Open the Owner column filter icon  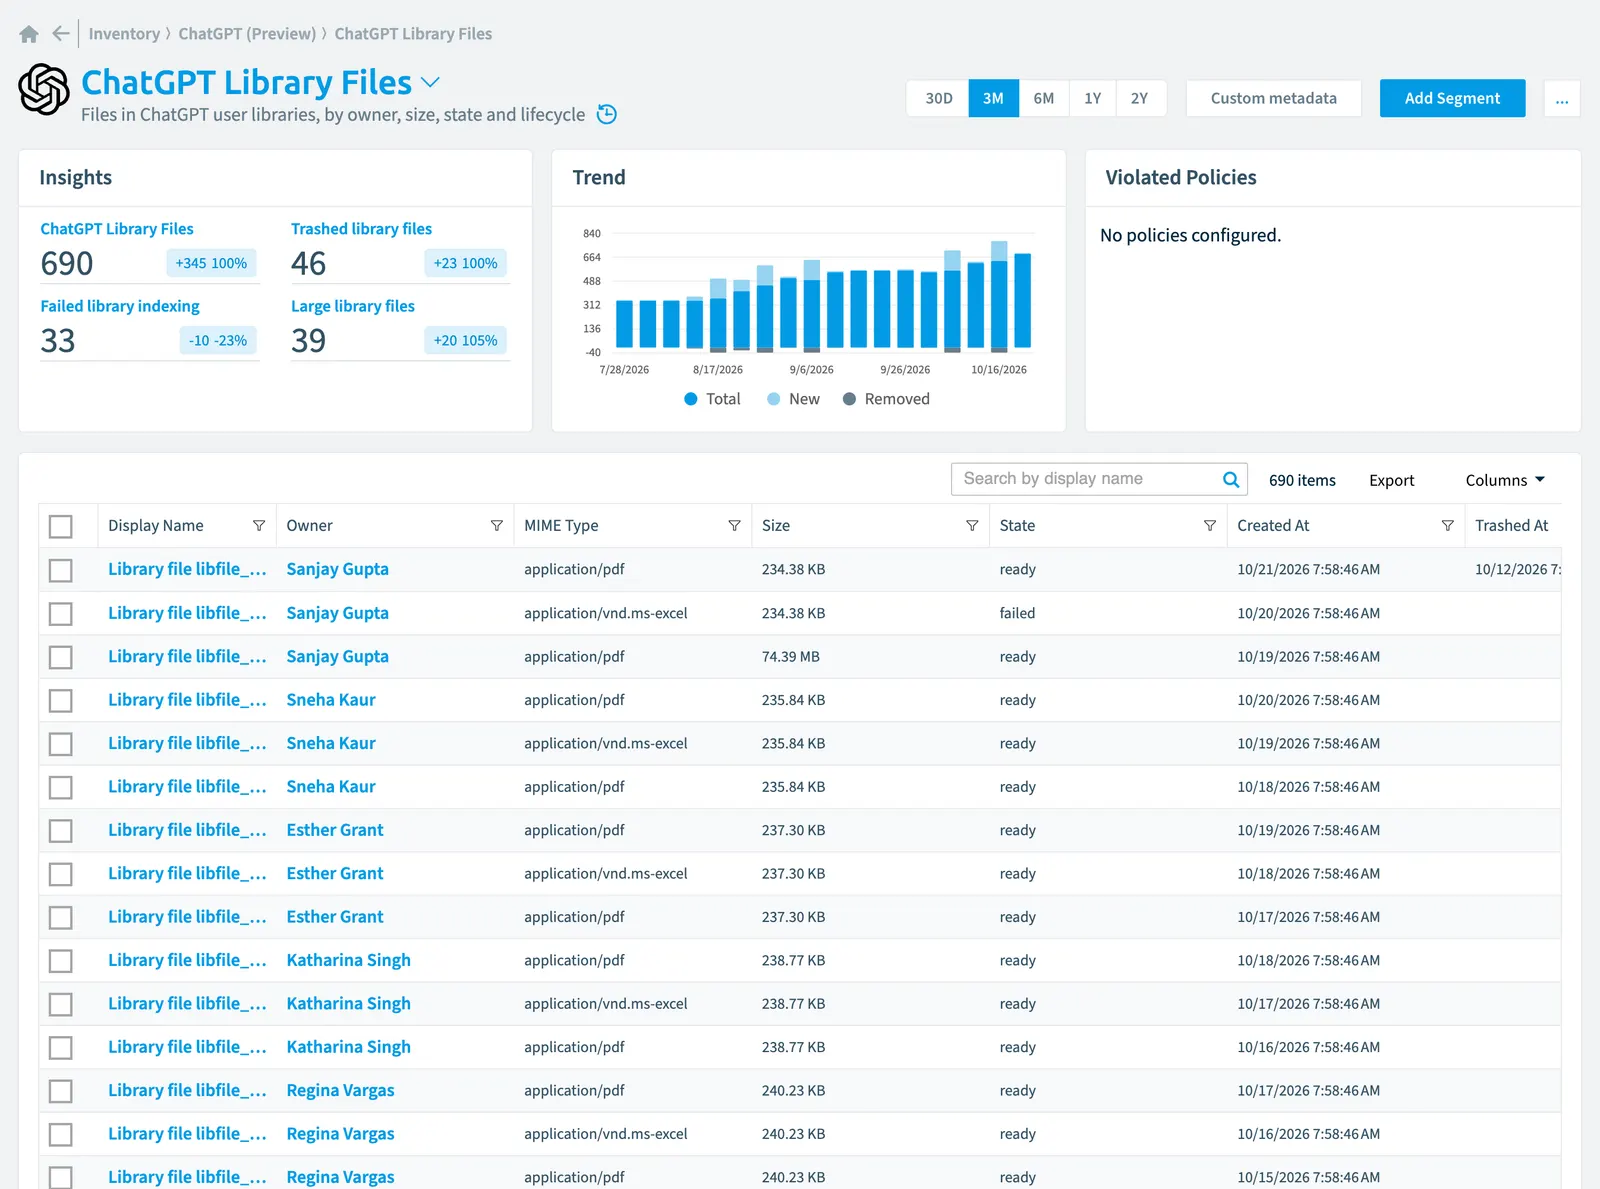[497, 526]
